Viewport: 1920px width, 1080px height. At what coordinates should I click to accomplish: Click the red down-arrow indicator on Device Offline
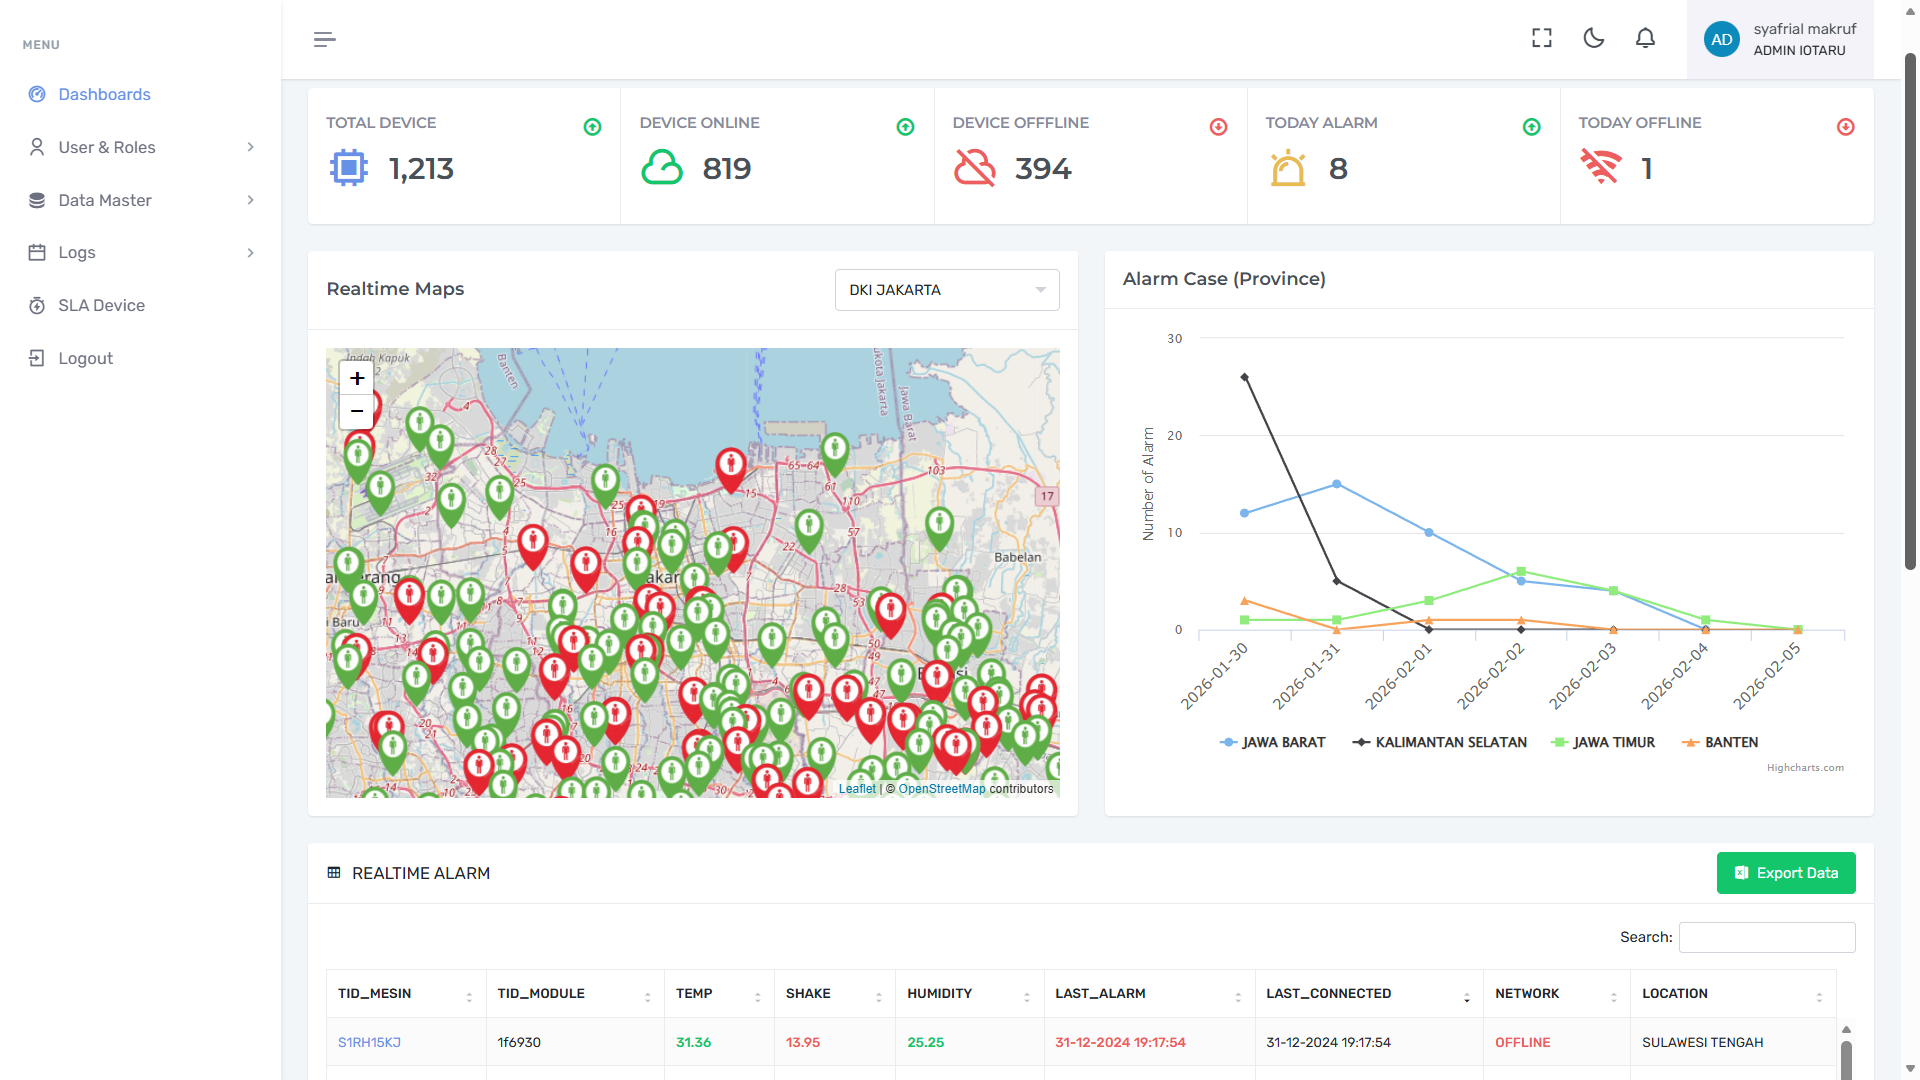tap(1218, 127)
